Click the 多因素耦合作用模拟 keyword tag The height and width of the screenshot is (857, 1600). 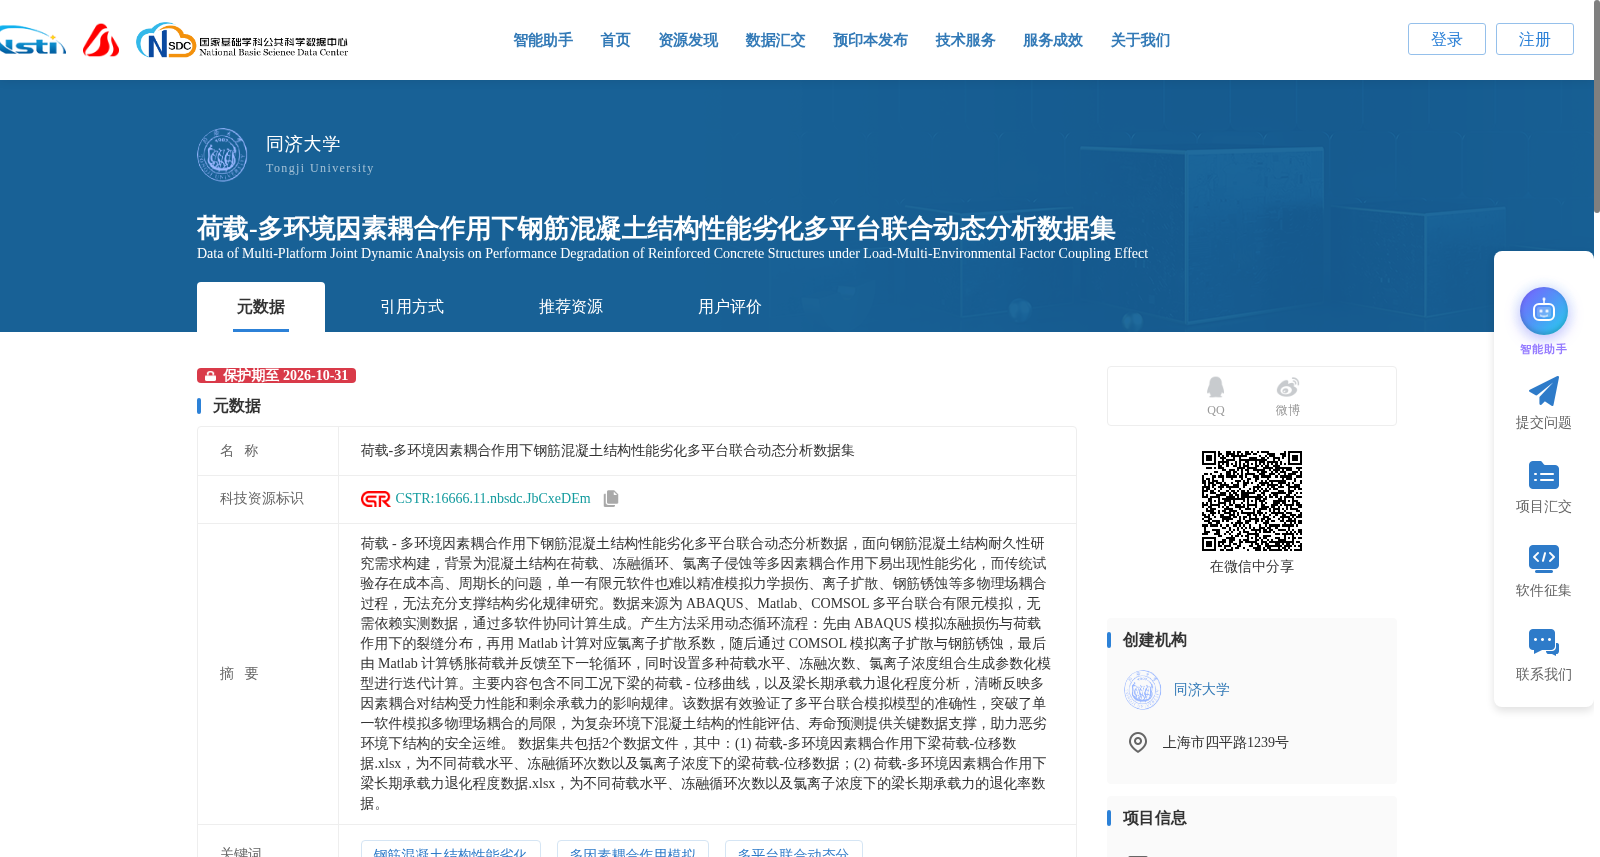tap(633, 849)
